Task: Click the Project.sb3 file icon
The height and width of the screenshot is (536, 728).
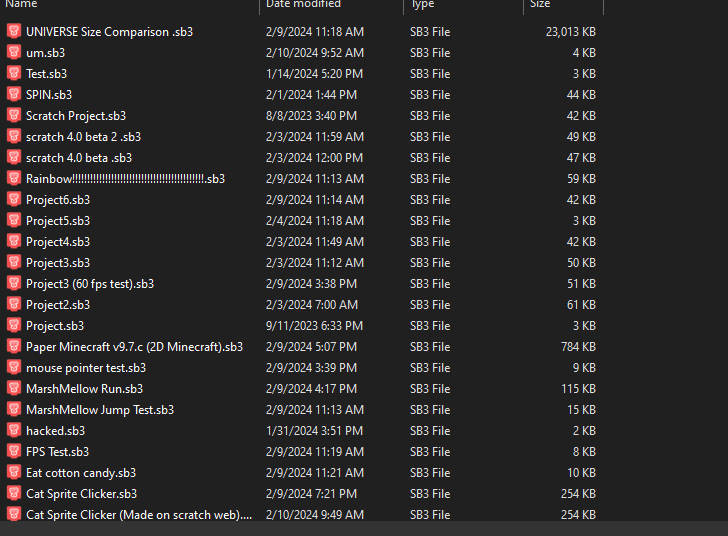Action: pos(14,325)
